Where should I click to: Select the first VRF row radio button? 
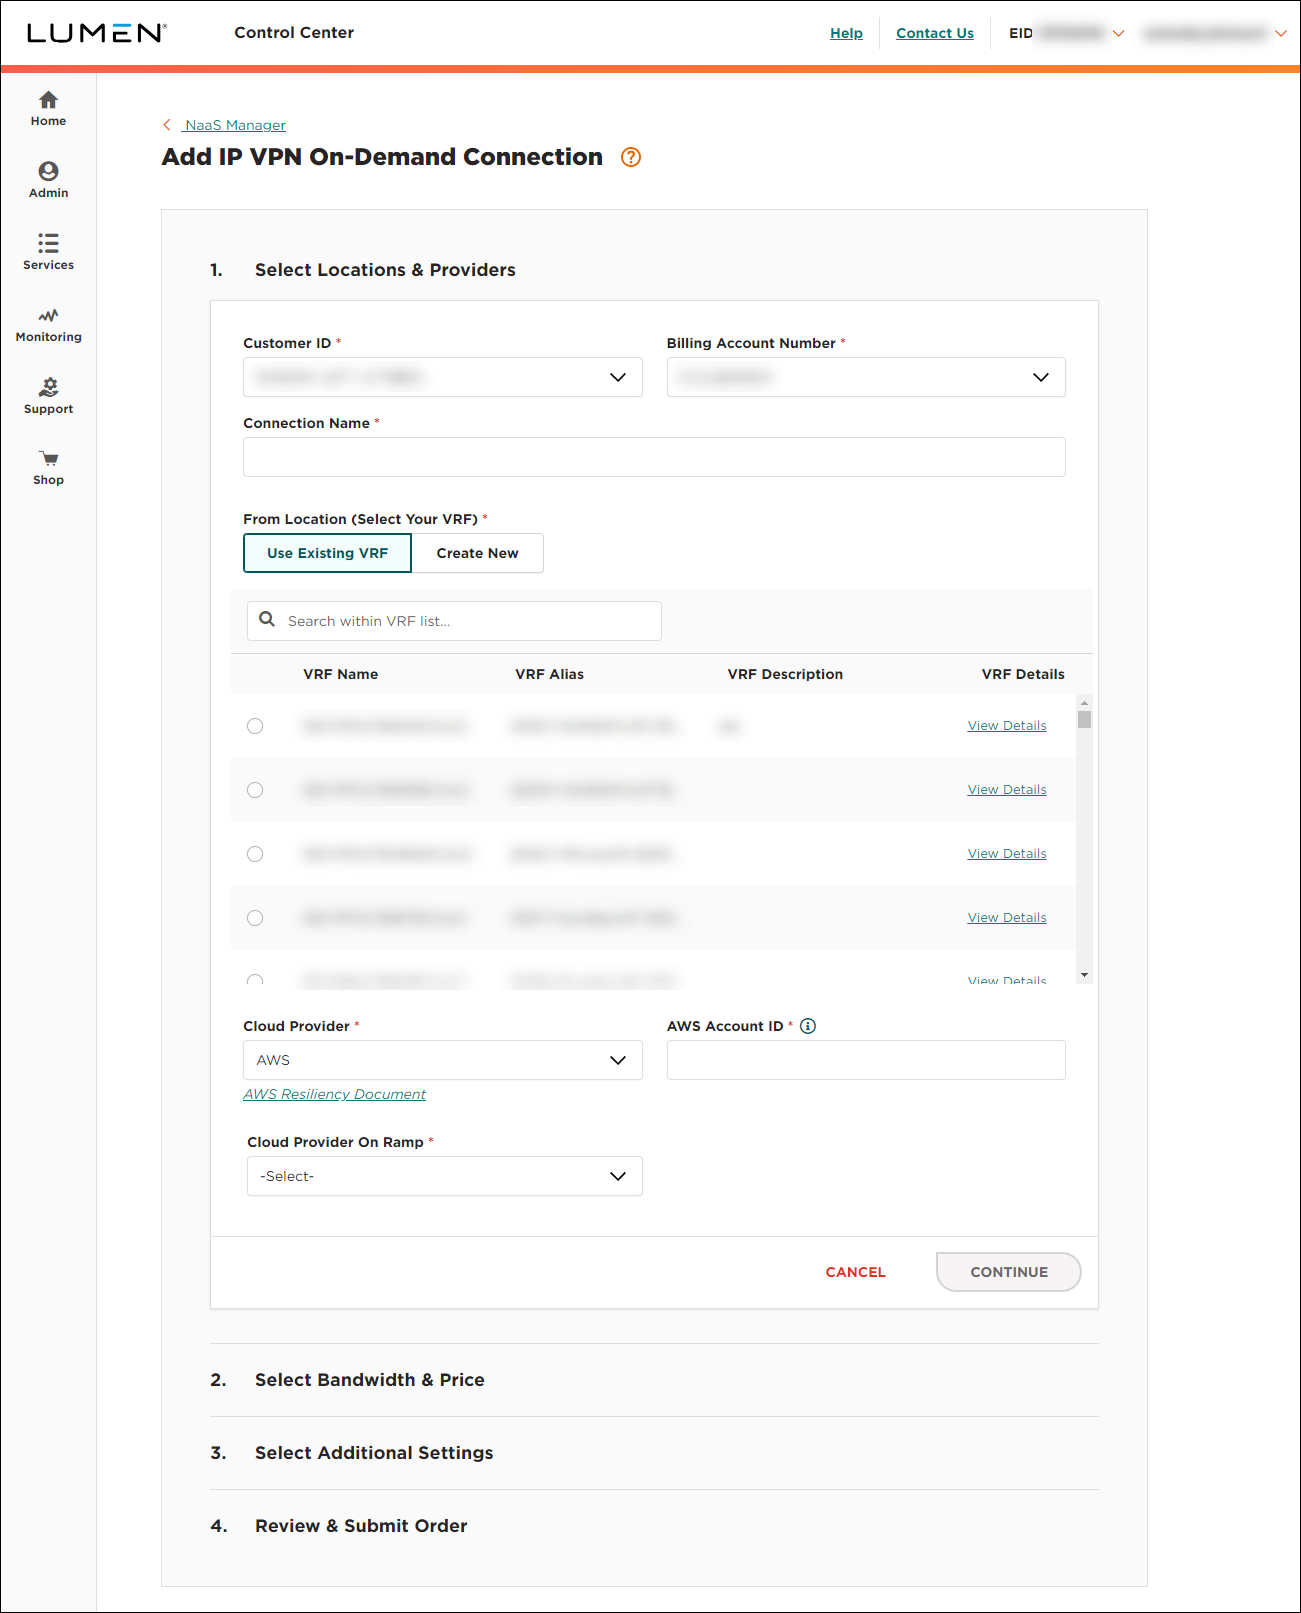pyautogui.click(x=255, y=726)
